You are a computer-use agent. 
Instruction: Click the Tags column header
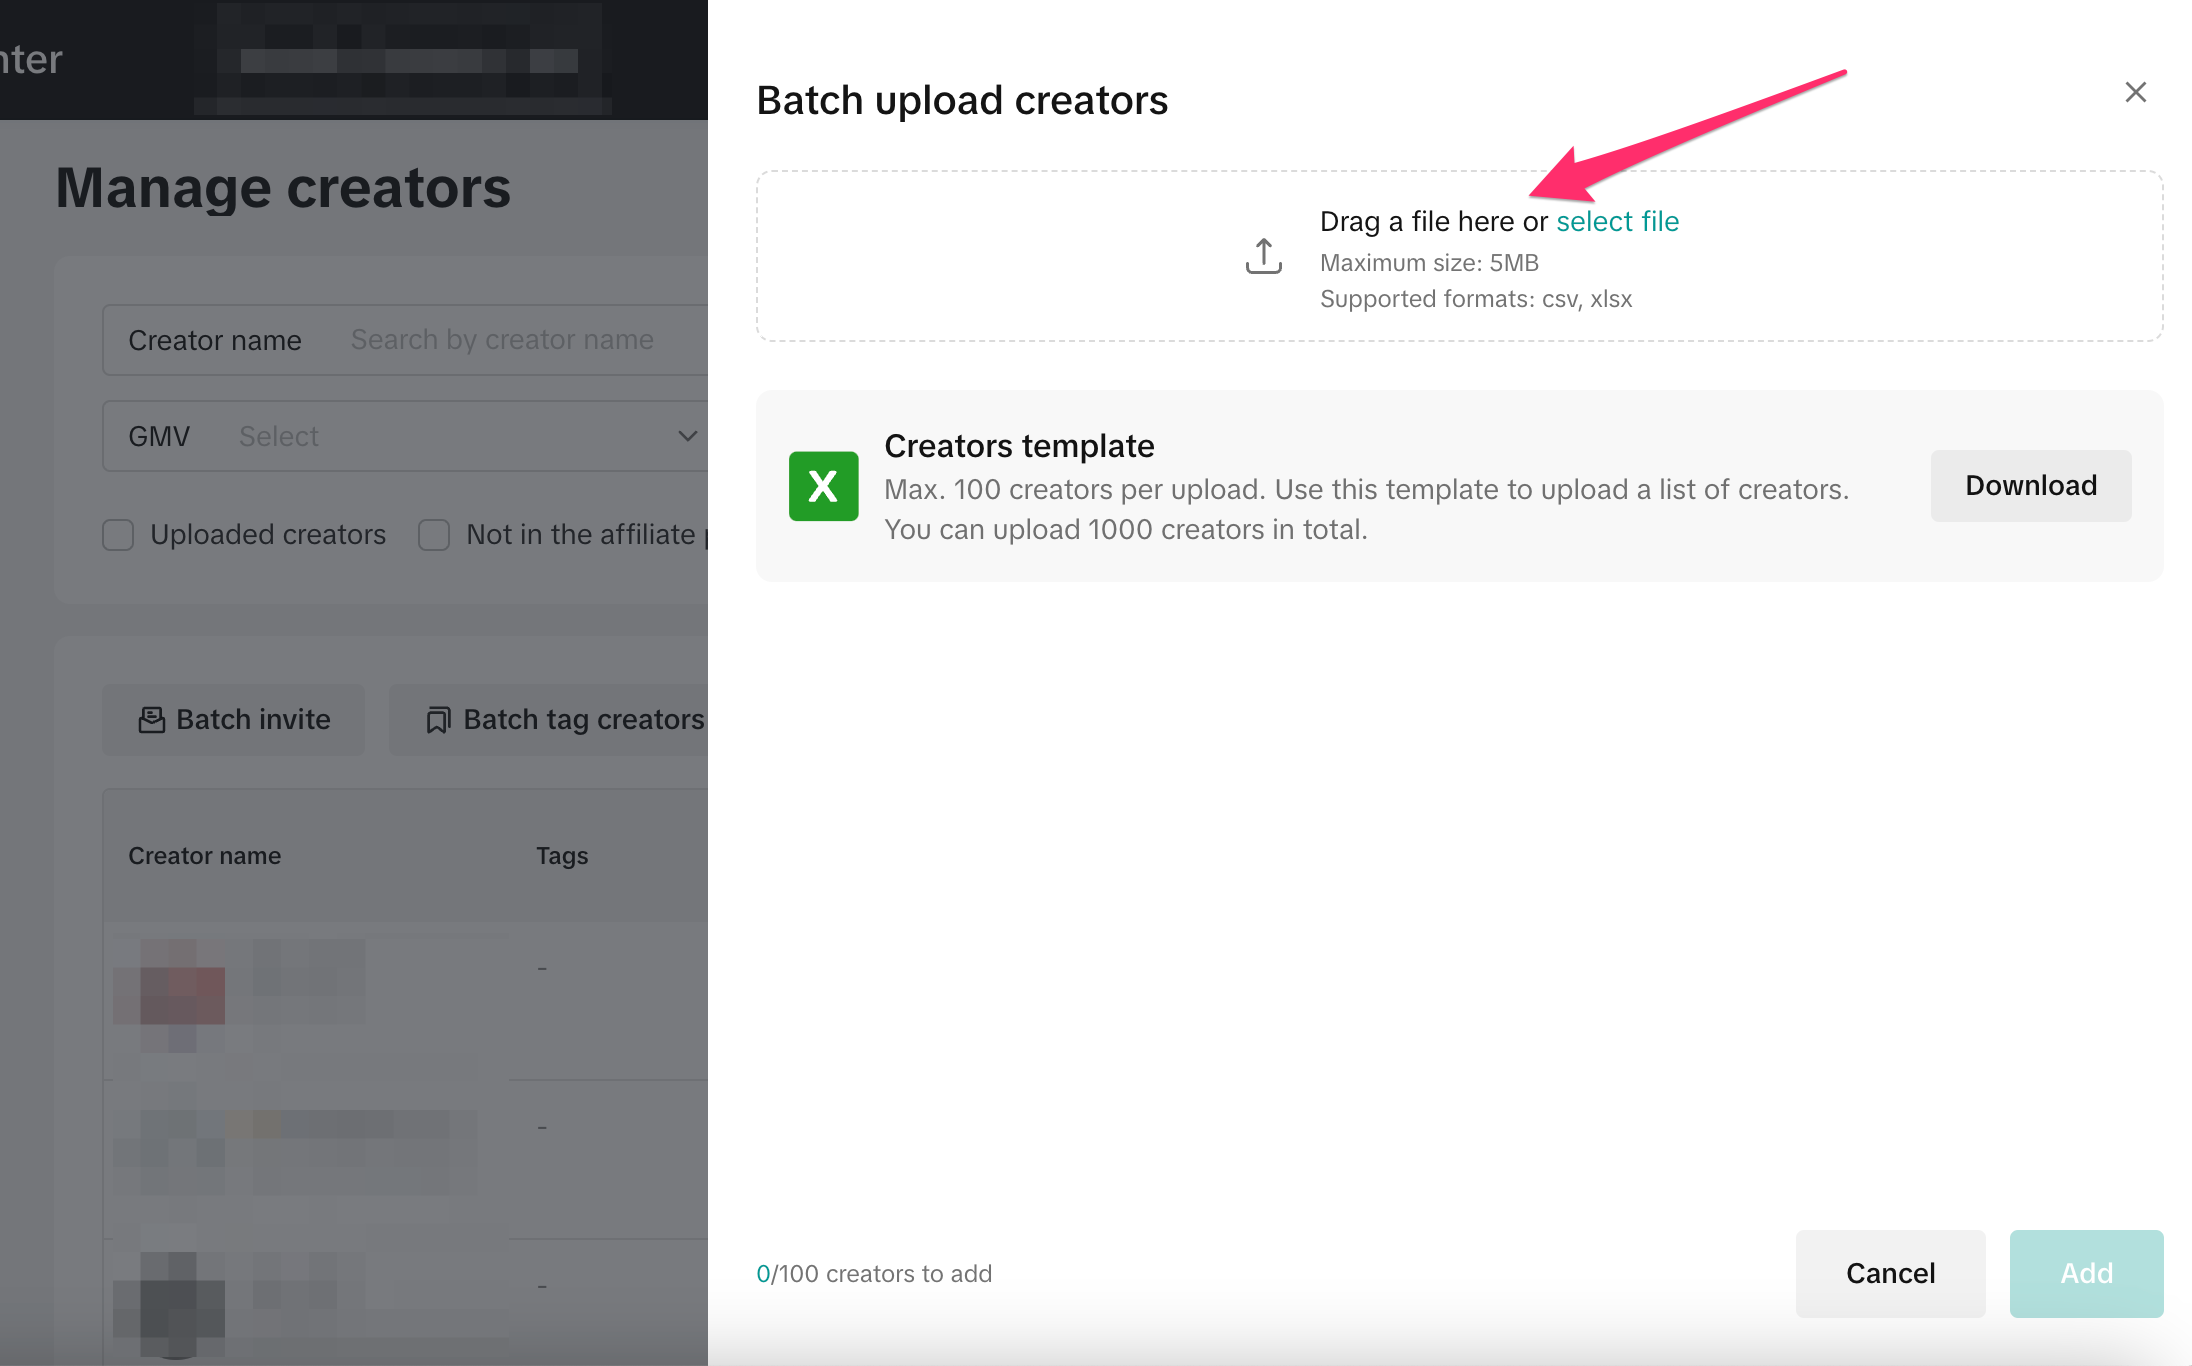tap(562, 856)
